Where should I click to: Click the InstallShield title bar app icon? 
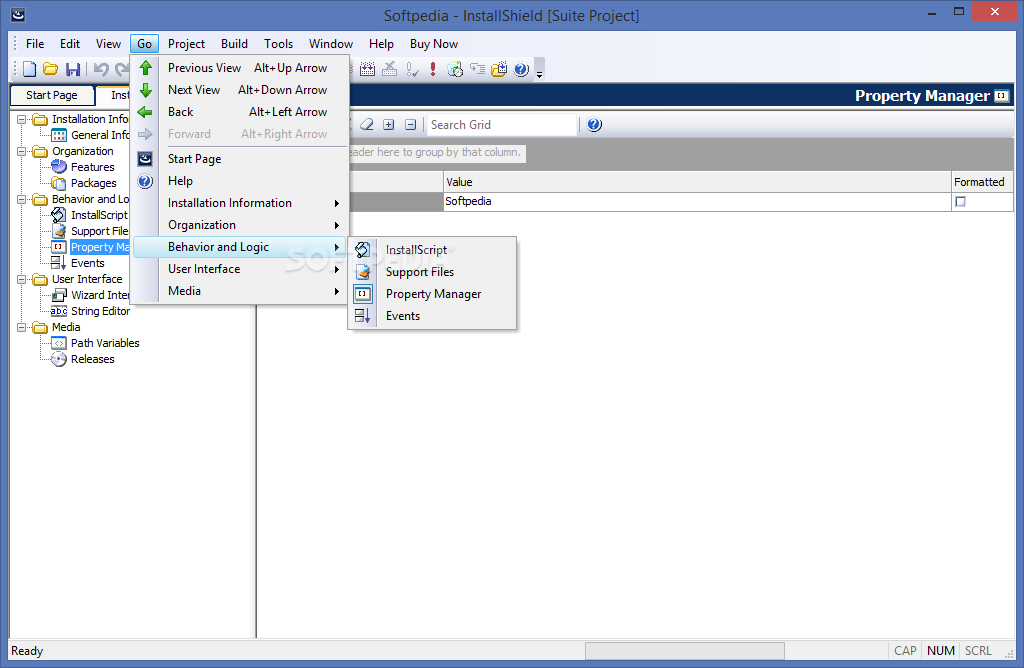click(x=18, y=14)
